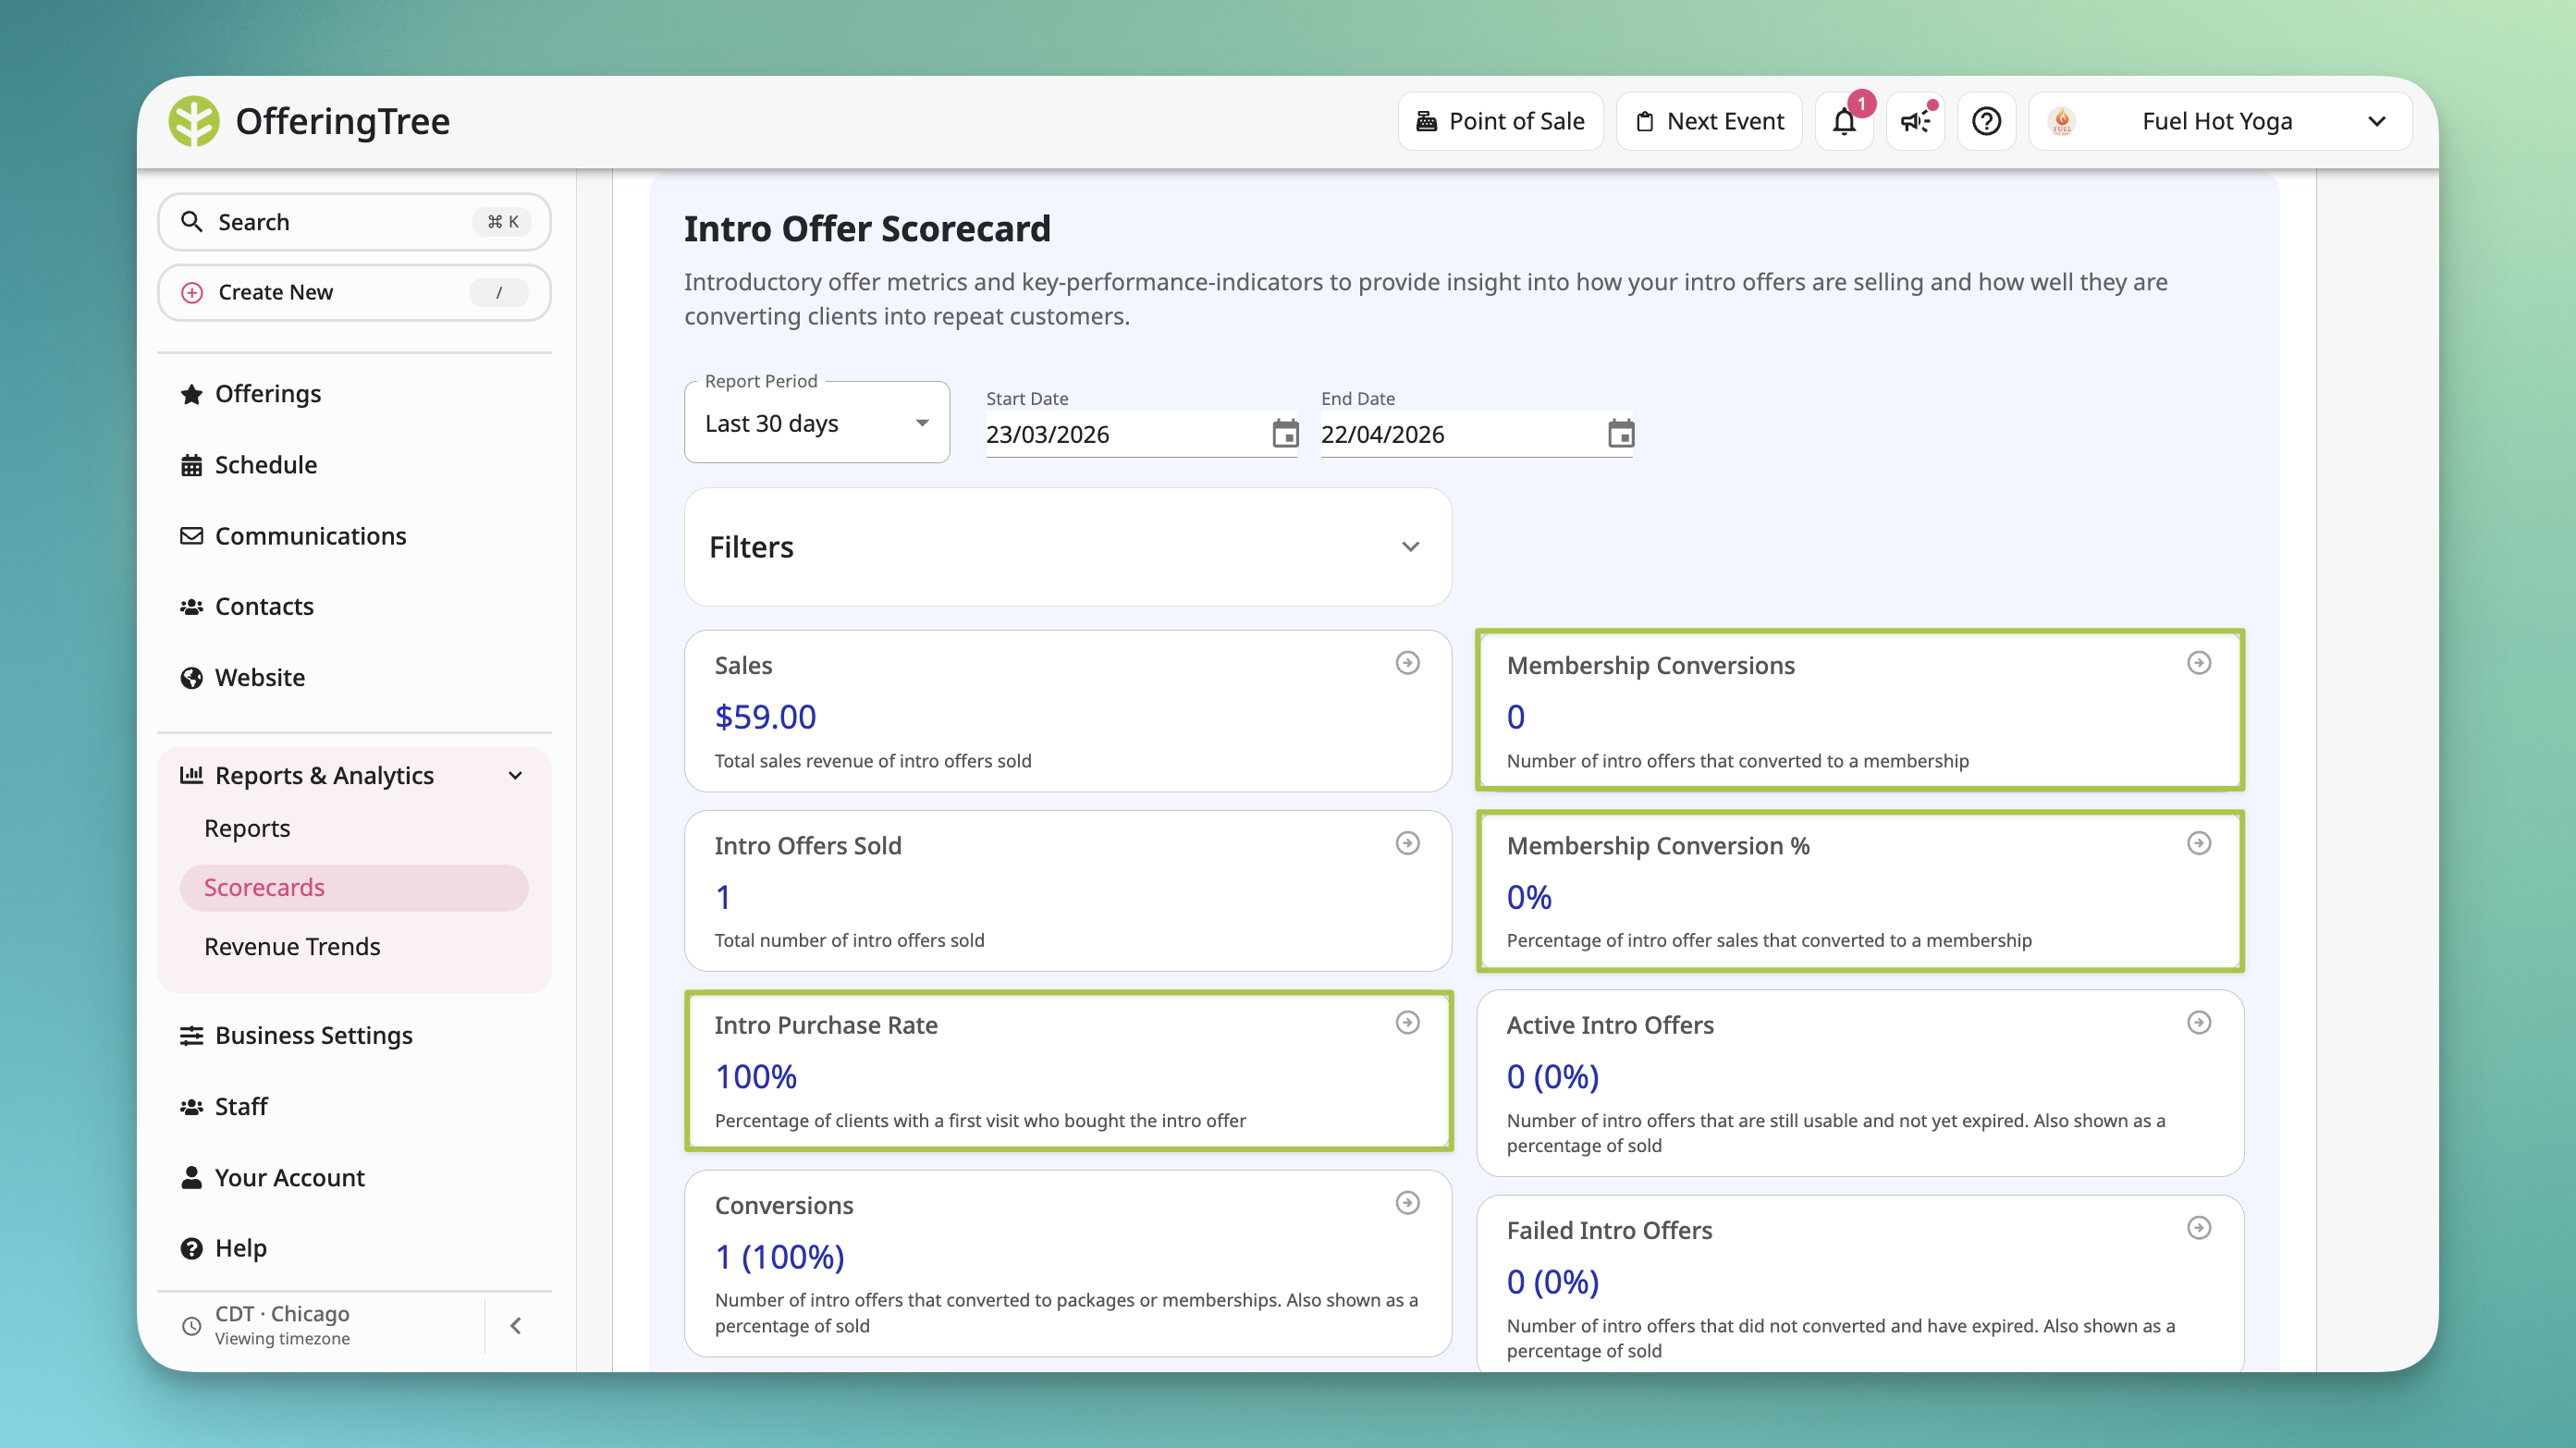Click the Next Event button
This screenshot has height=1448, width=2576.
tap(1709, 121)
